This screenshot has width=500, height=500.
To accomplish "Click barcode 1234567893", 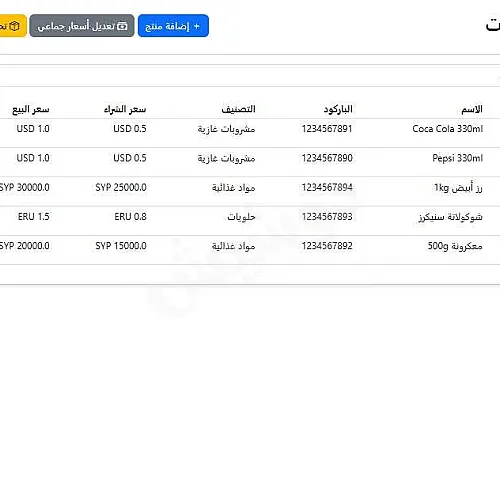I will click(x=327, y=217).
